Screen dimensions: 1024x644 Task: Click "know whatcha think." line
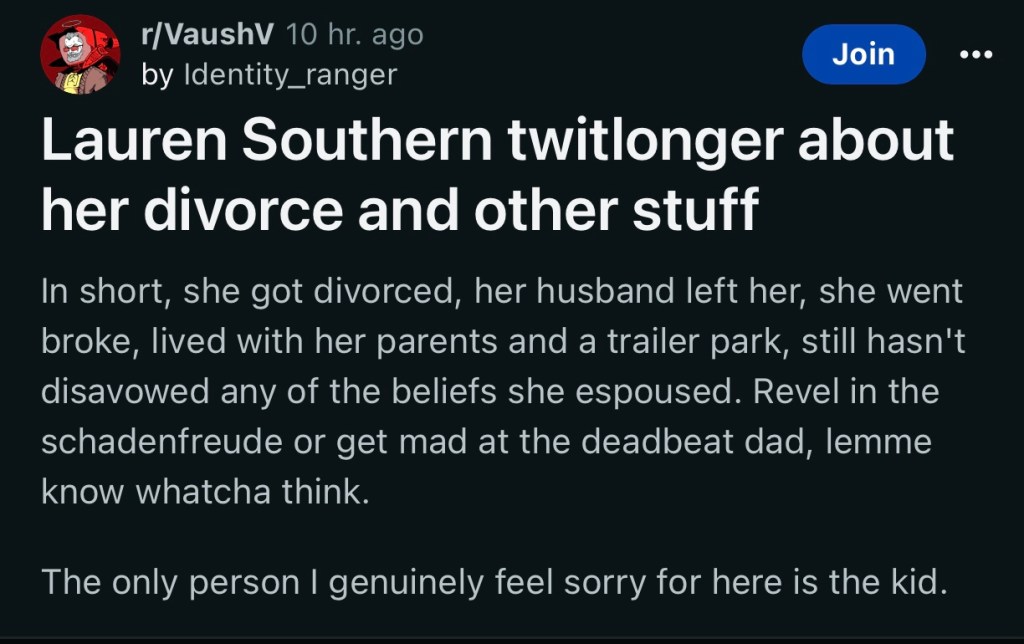[205, 491]
